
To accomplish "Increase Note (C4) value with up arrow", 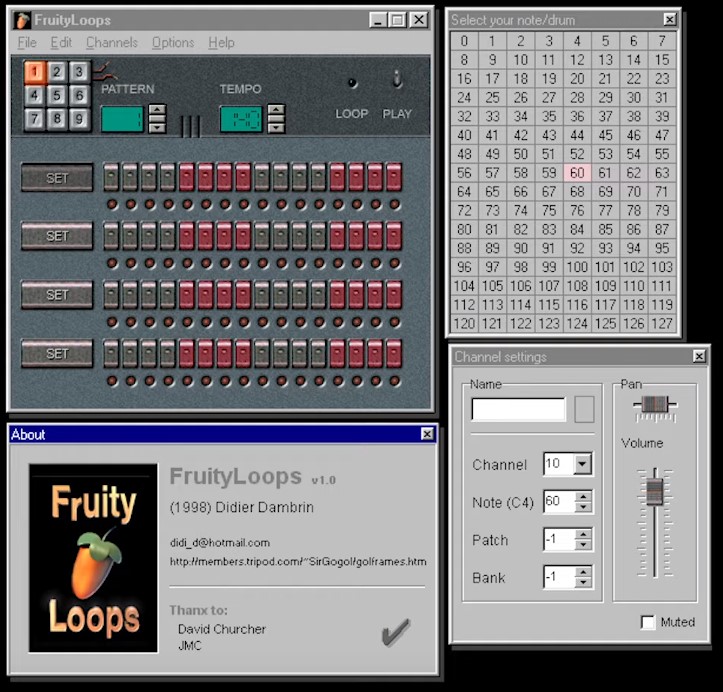I will click(583, 497).
